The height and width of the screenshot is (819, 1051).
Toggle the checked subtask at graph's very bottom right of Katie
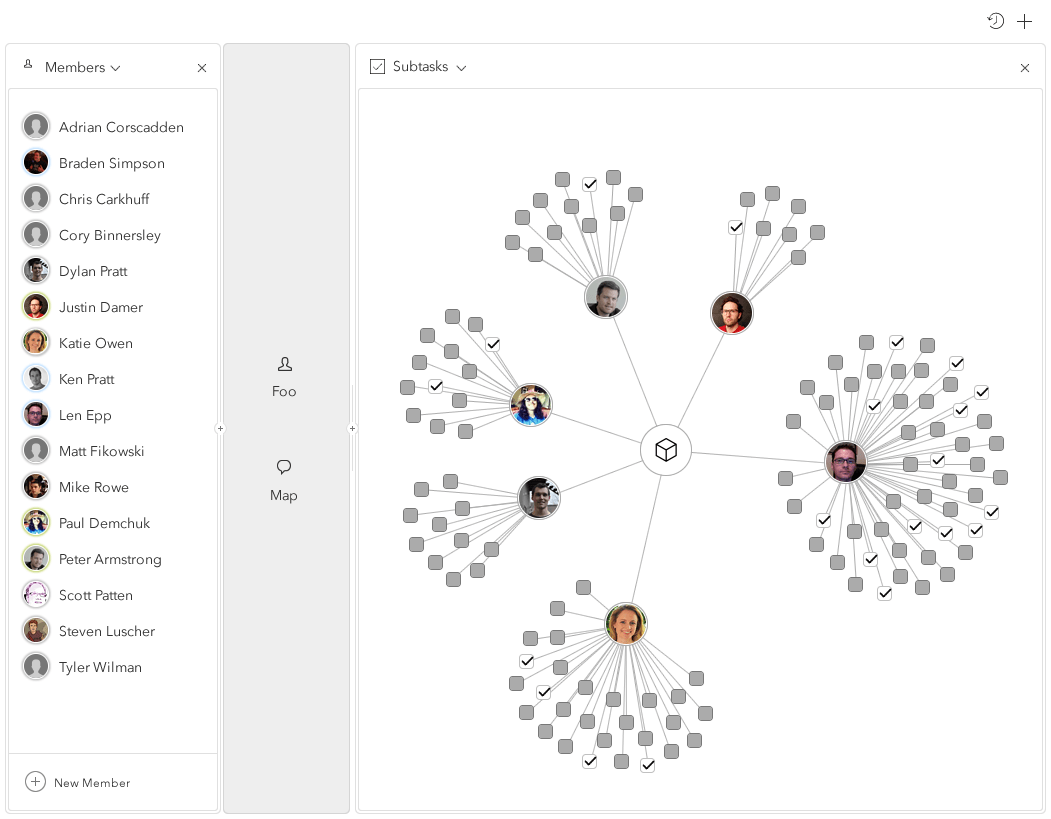tap(648, 765)
